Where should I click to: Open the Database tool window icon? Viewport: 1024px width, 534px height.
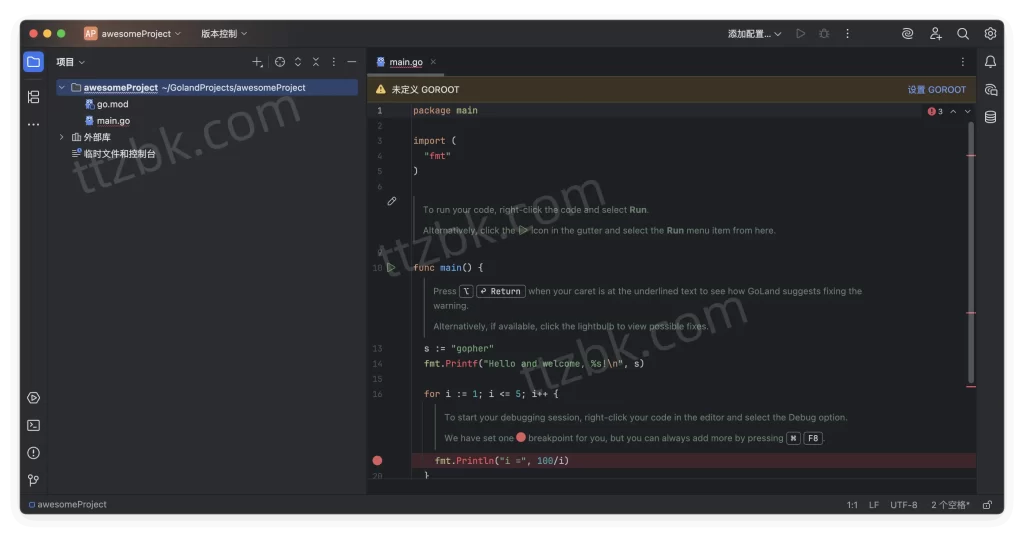pos(990,117)
